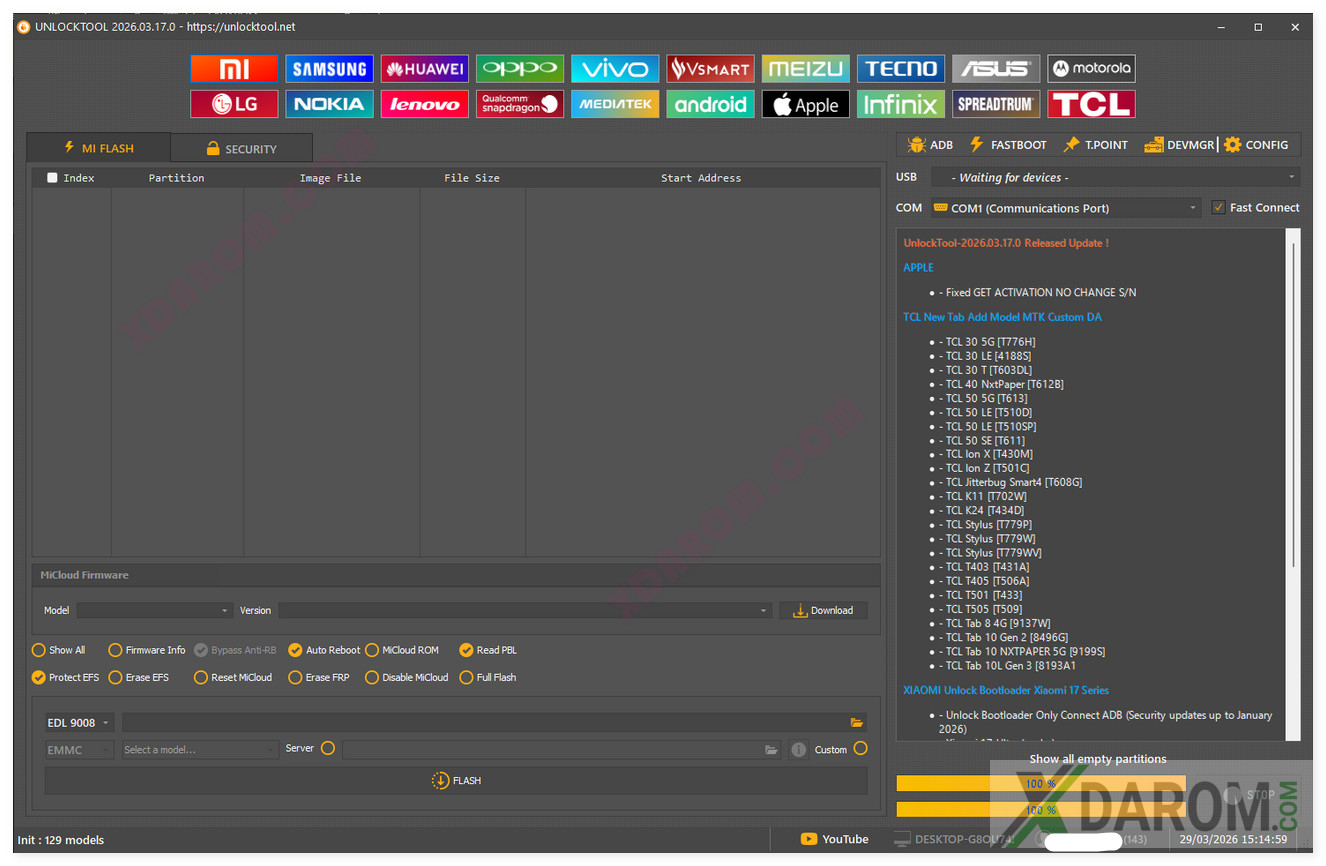Click the Download firmware button
Viewport: 1326px width, 866px height.
[x=823, y=610]
